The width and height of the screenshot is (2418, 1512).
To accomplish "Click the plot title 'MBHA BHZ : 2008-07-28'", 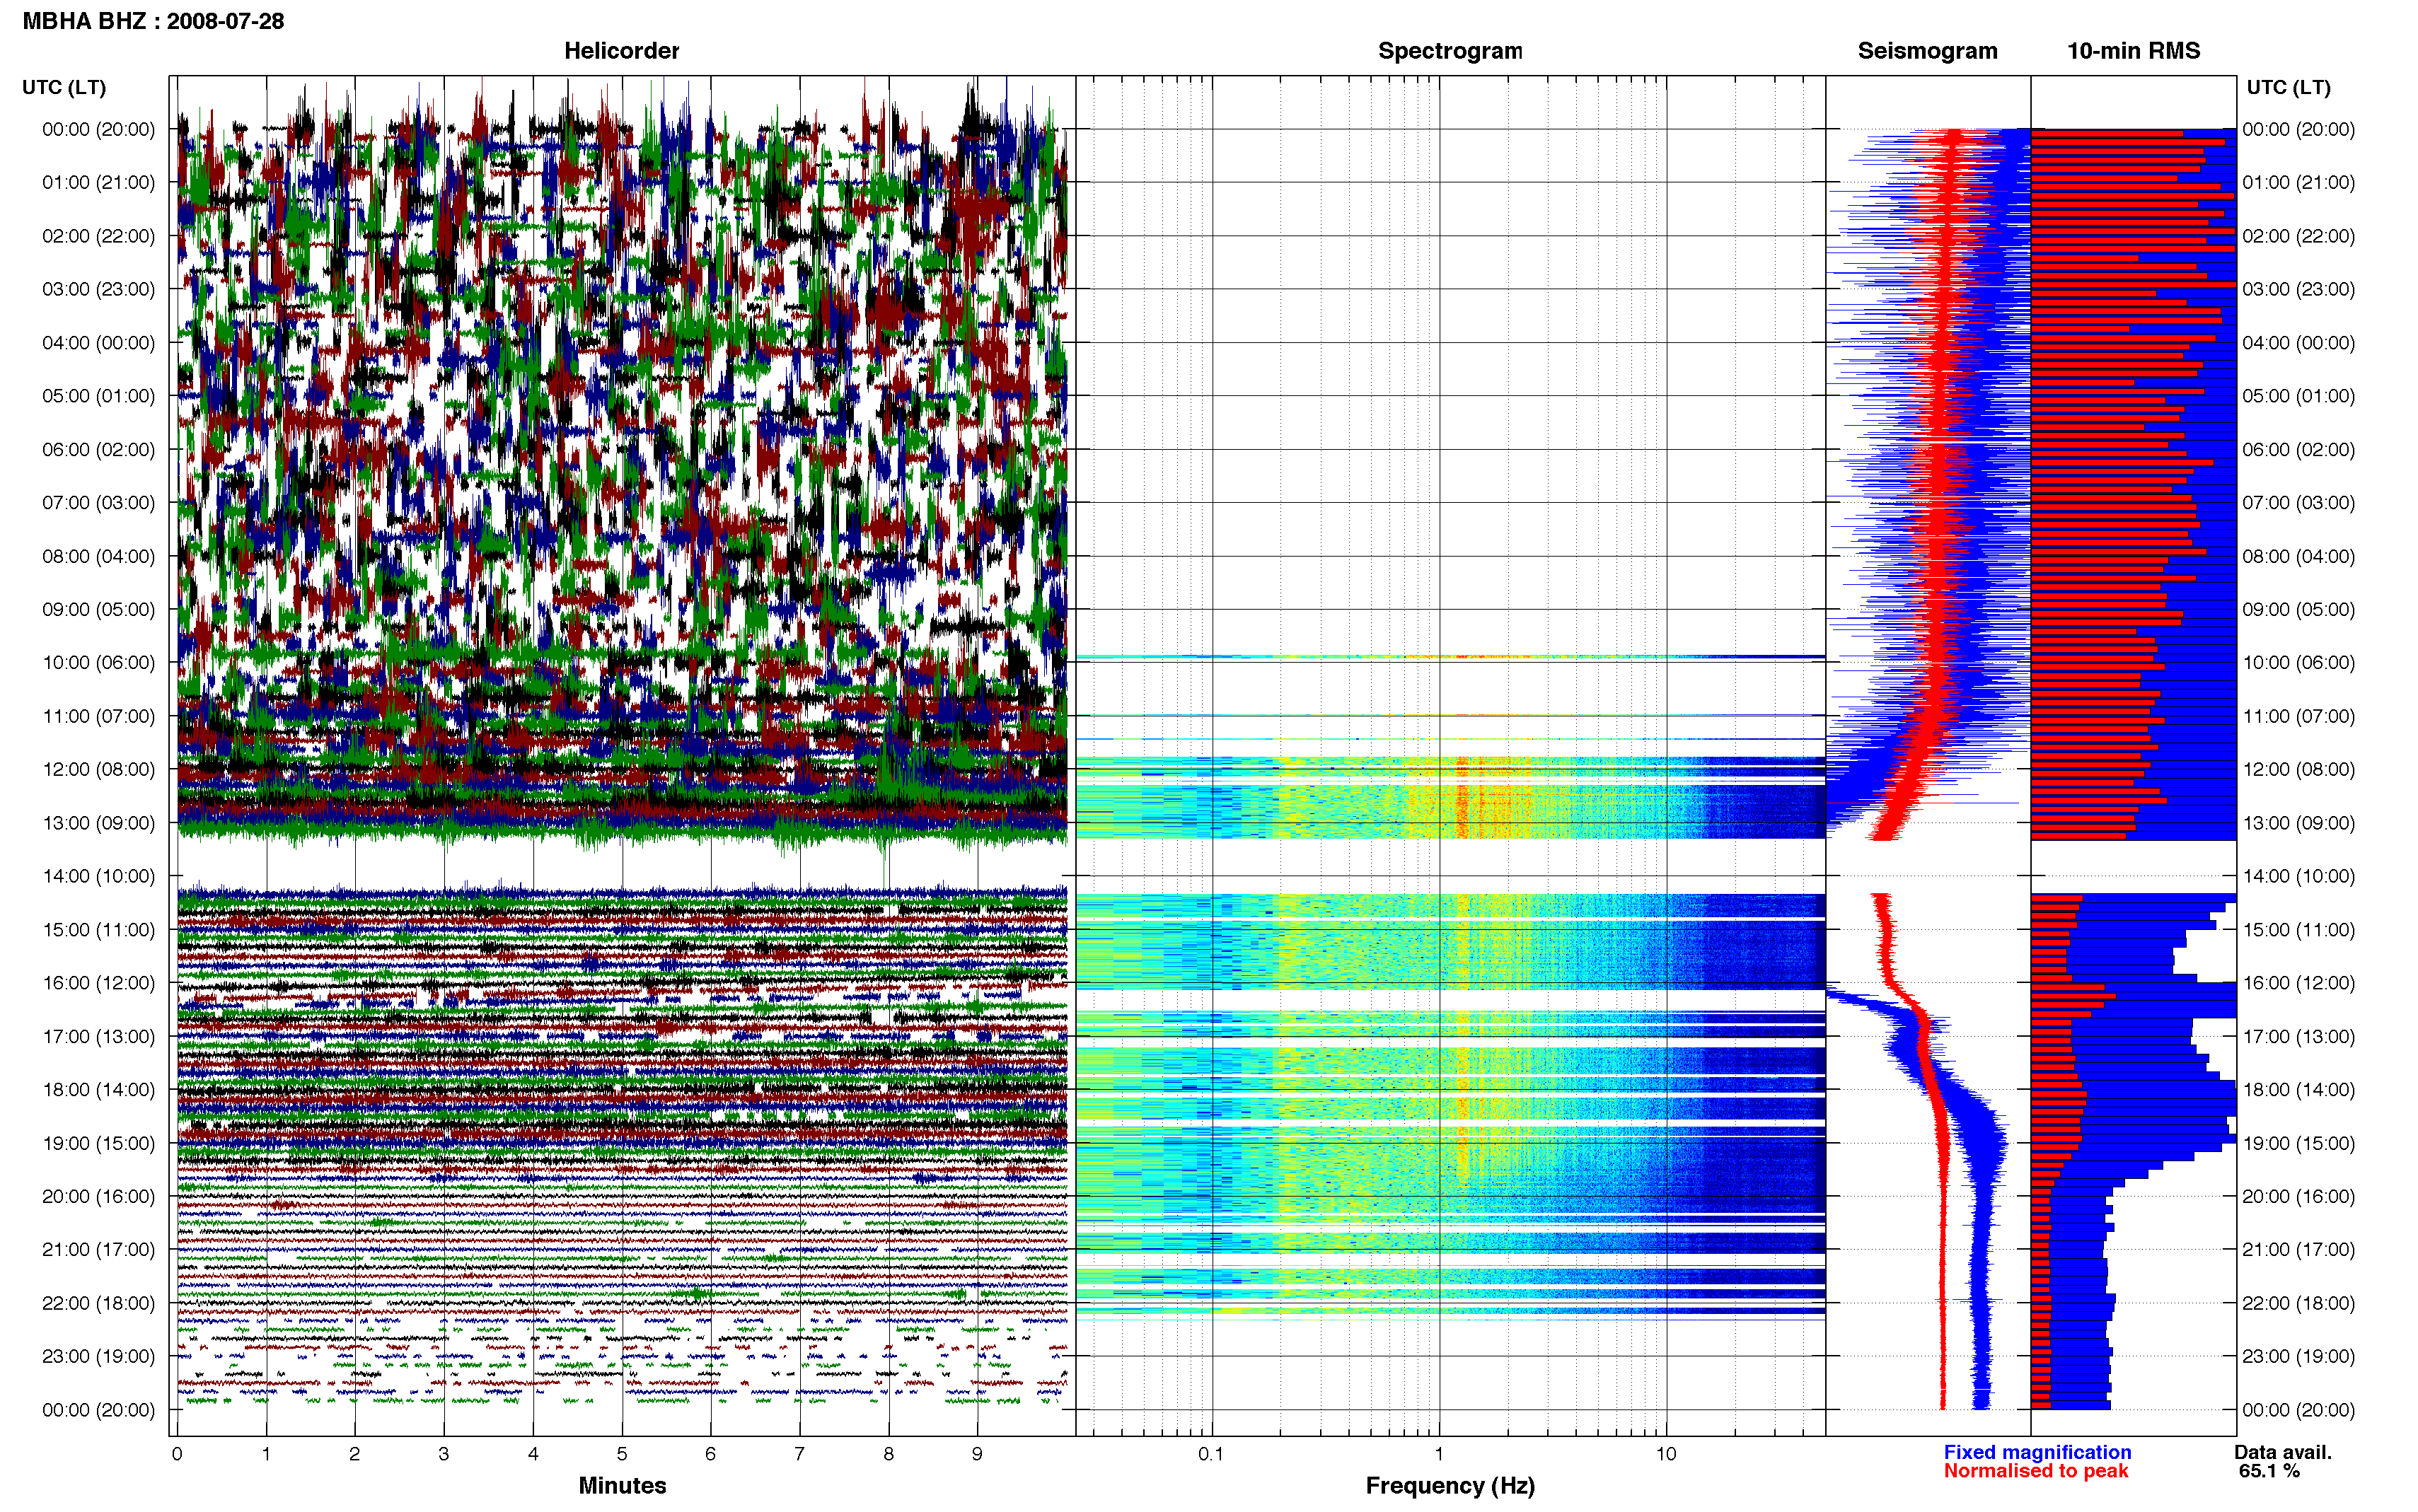I will click(x=153, y=21).
